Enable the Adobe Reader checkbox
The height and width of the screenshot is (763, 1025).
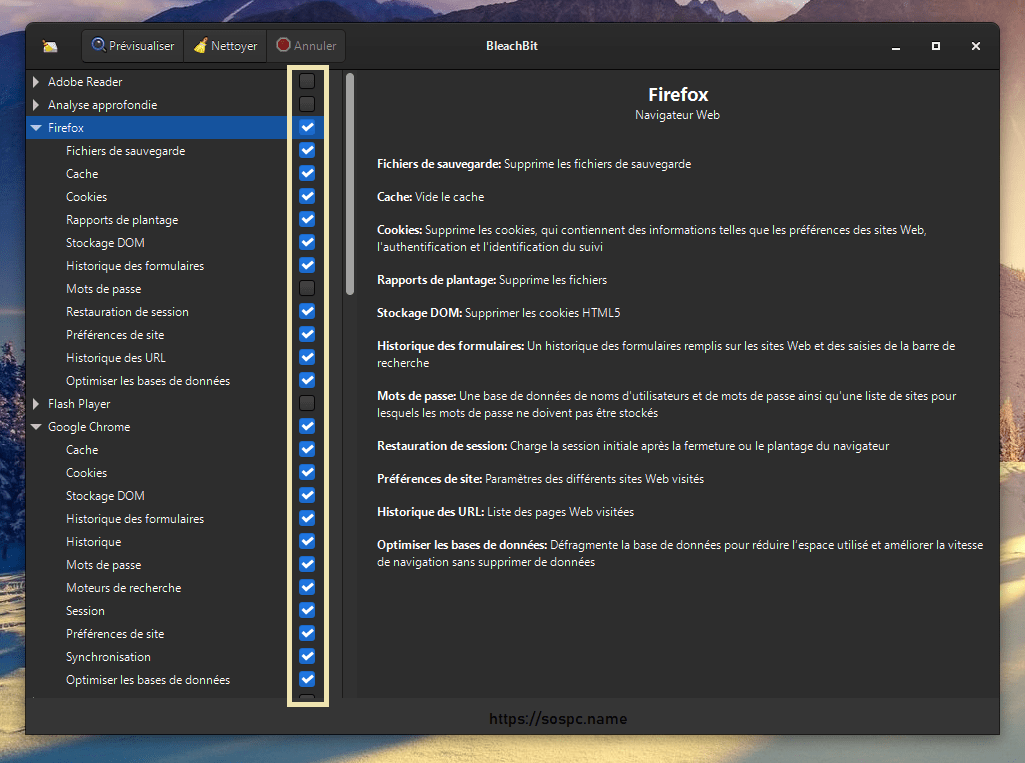click(307, 81)
